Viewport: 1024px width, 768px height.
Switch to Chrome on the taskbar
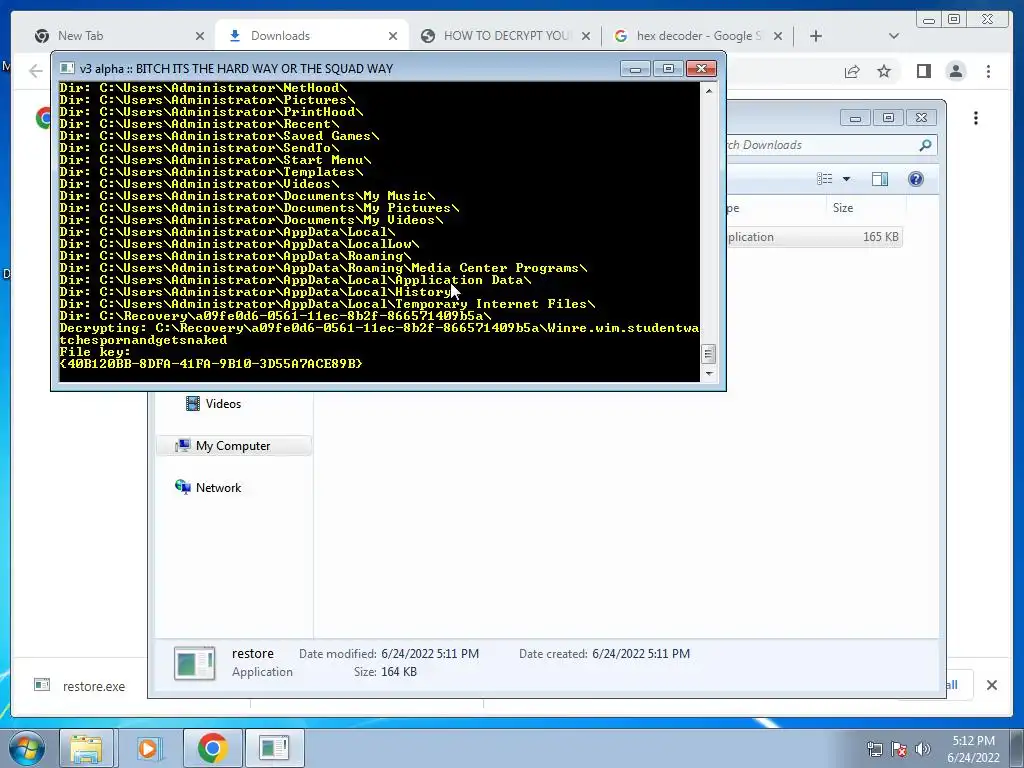212,748
